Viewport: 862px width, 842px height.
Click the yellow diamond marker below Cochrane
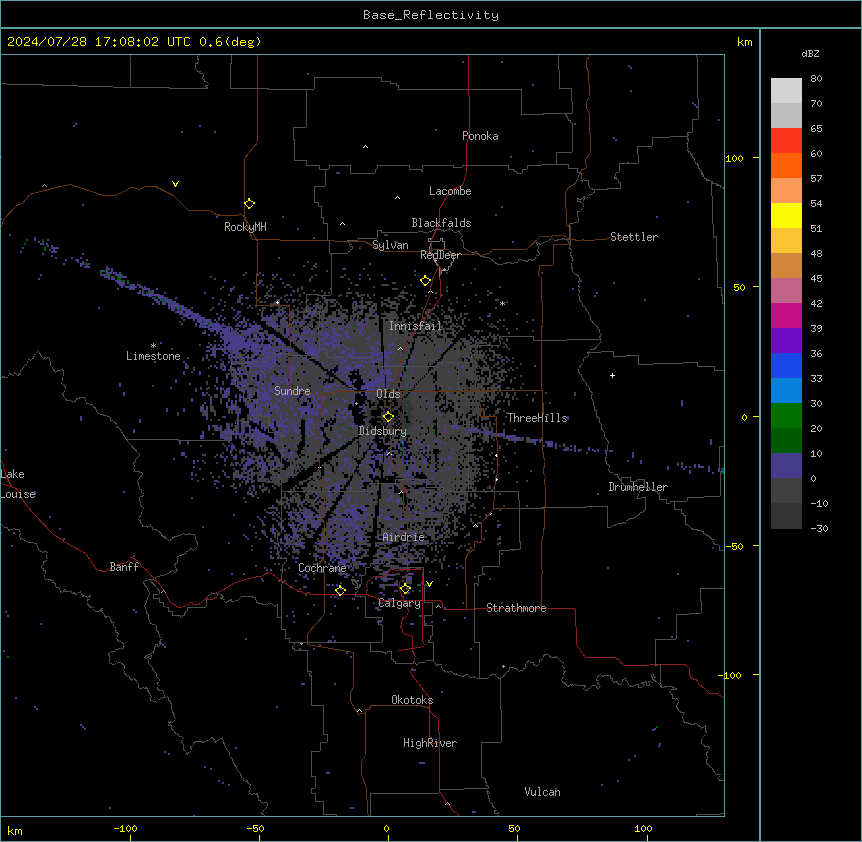pyautogui.click(x=340, y=590)
